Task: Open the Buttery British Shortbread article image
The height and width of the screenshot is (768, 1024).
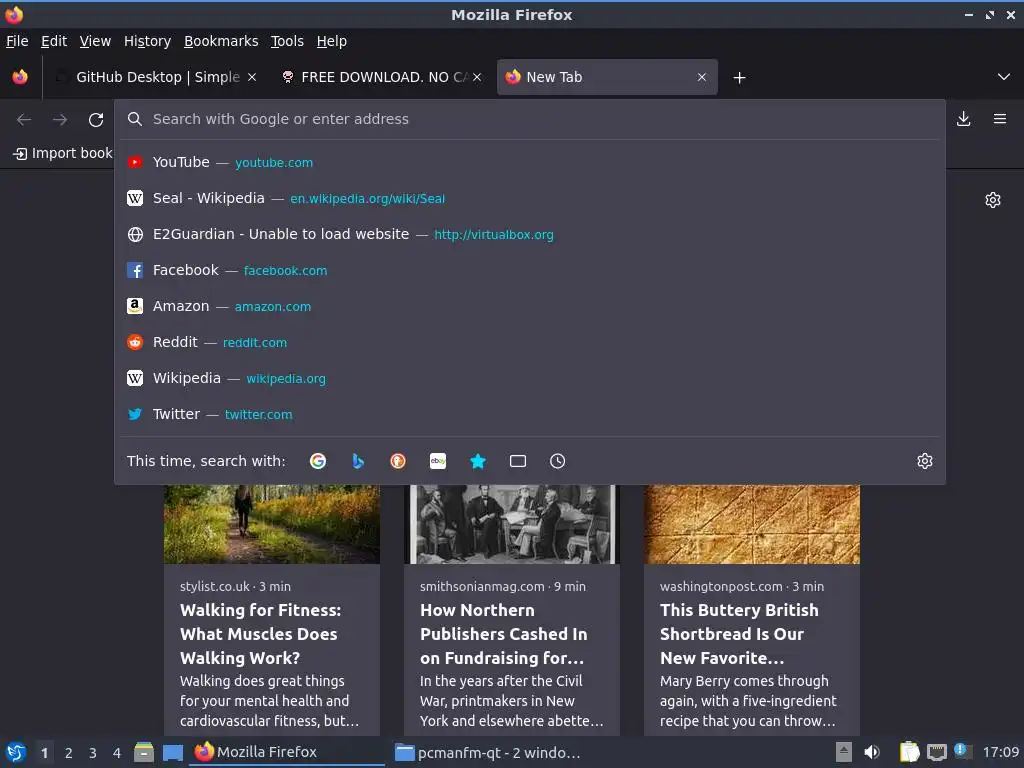Action: coord(752,524)
